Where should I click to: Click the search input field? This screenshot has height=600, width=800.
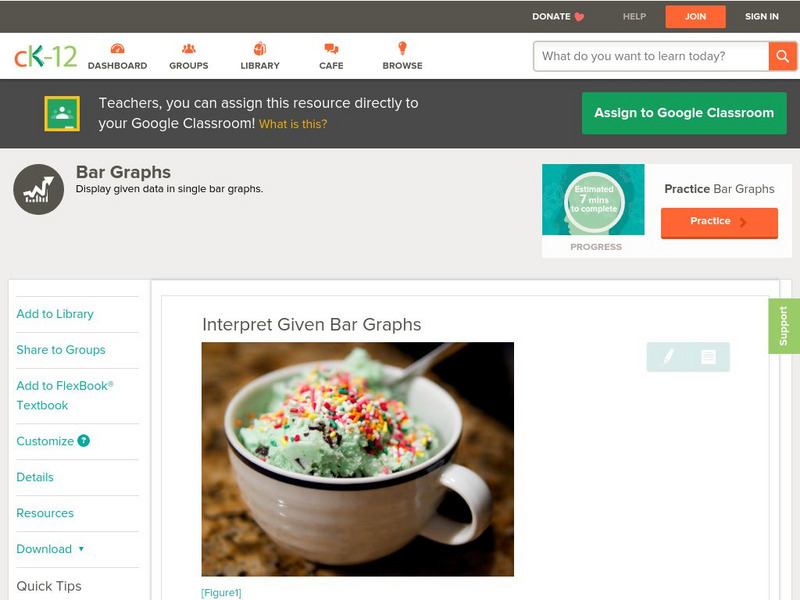651,56
